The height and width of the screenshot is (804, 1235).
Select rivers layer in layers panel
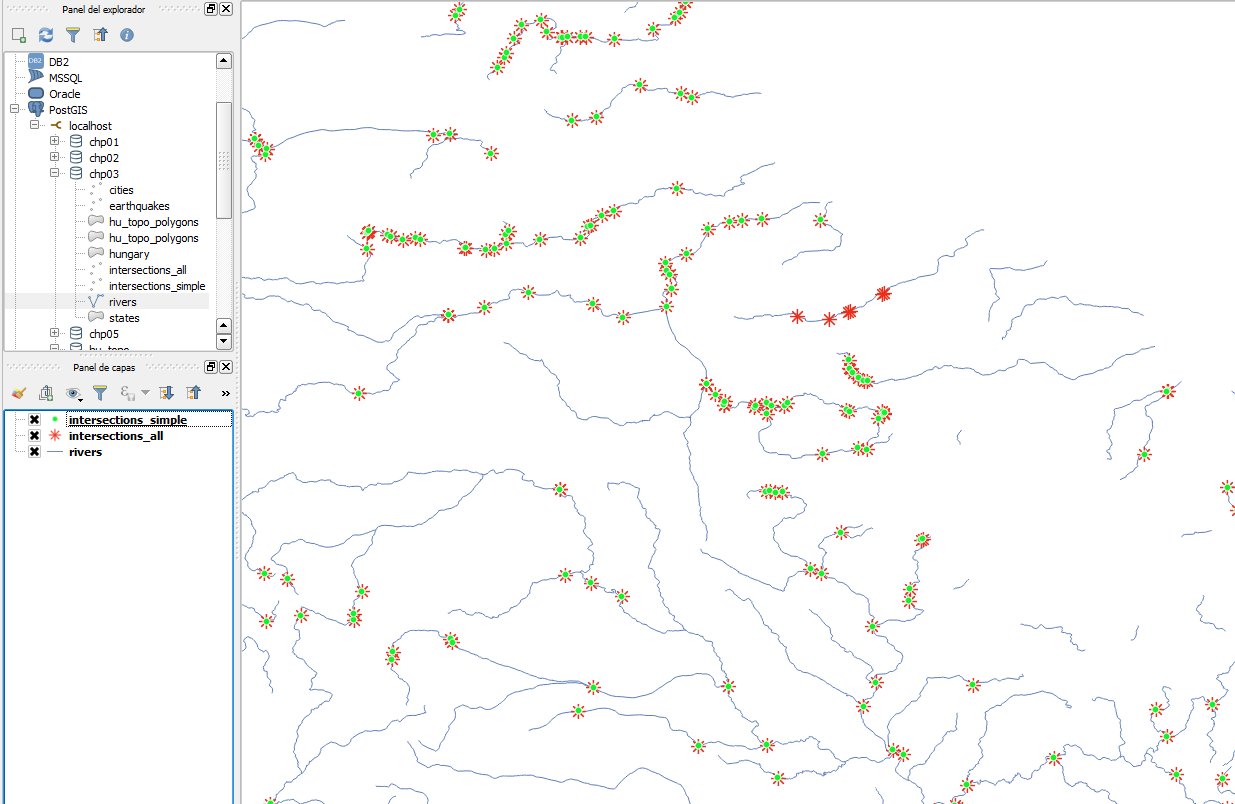pos(85,452)
